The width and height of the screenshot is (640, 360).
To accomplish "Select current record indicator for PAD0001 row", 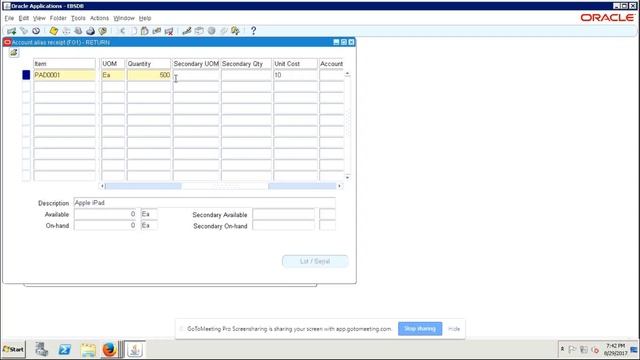I will (x=26, y=75).
